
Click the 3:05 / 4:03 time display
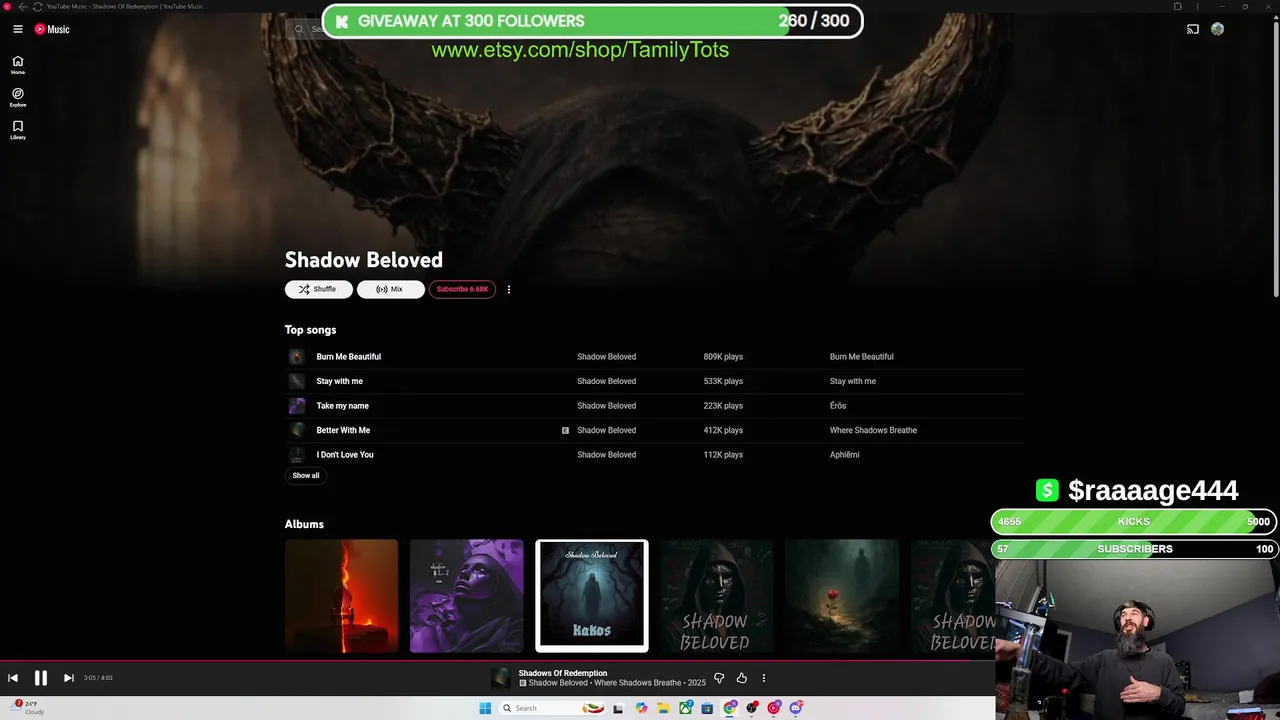(98, 678)
